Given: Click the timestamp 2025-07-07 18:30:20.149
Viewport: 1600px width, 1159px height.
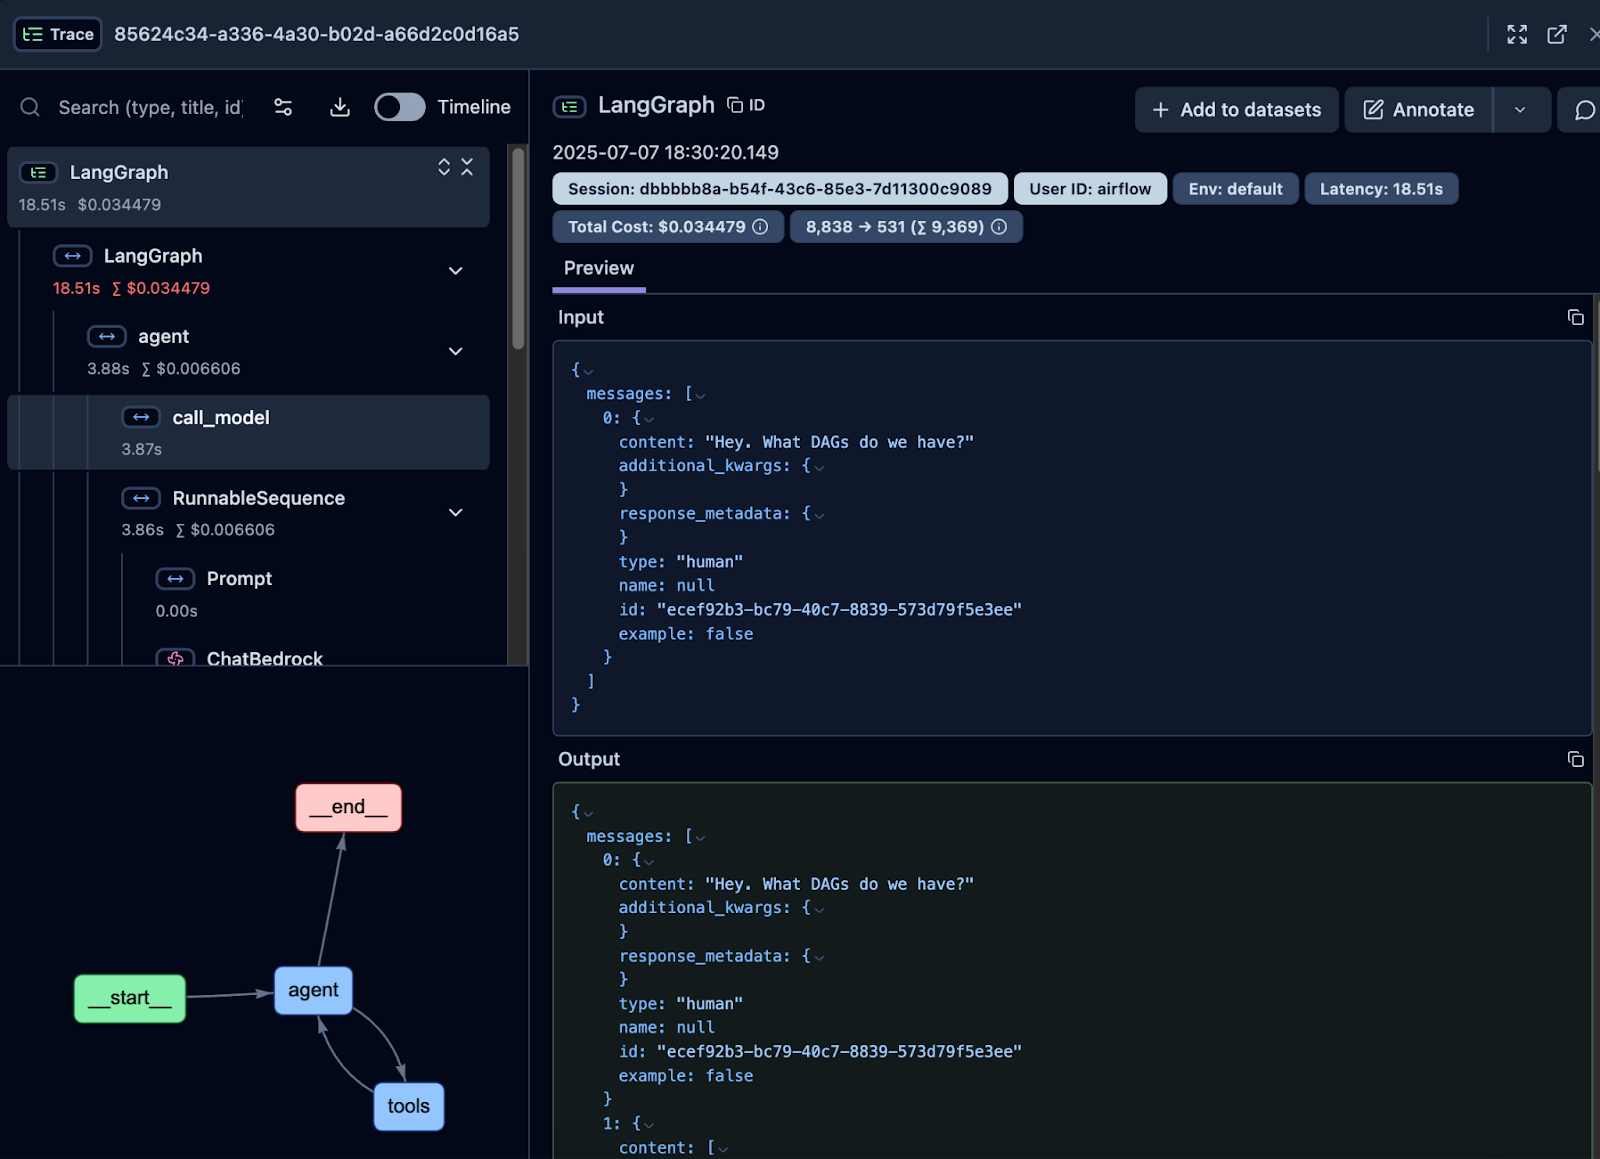Looking at the screenshot, I should click(x=666, y=153).
